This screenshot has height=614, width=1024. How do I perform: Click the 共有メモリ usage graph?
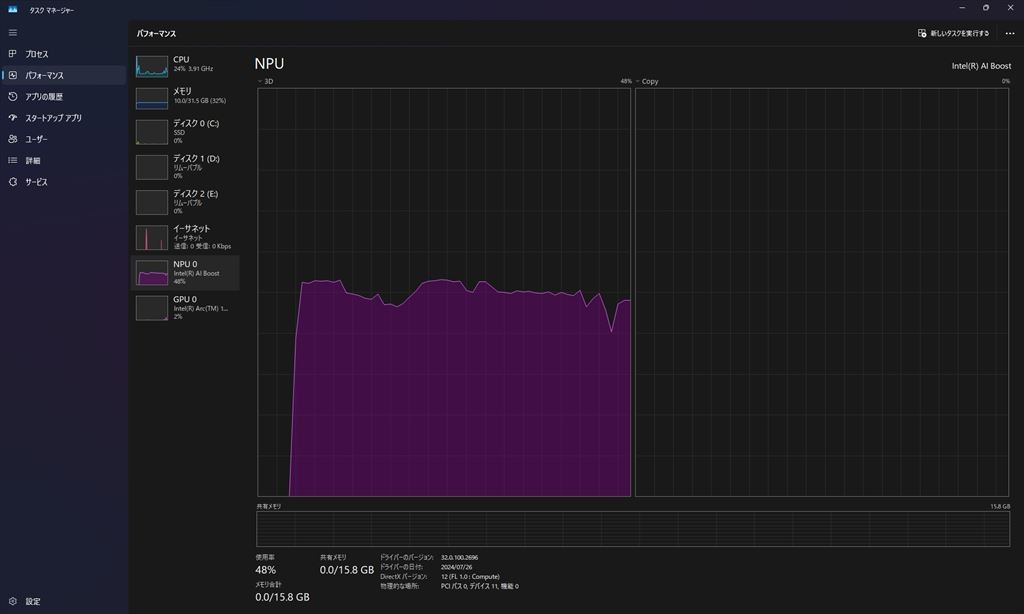pos(633,529)
